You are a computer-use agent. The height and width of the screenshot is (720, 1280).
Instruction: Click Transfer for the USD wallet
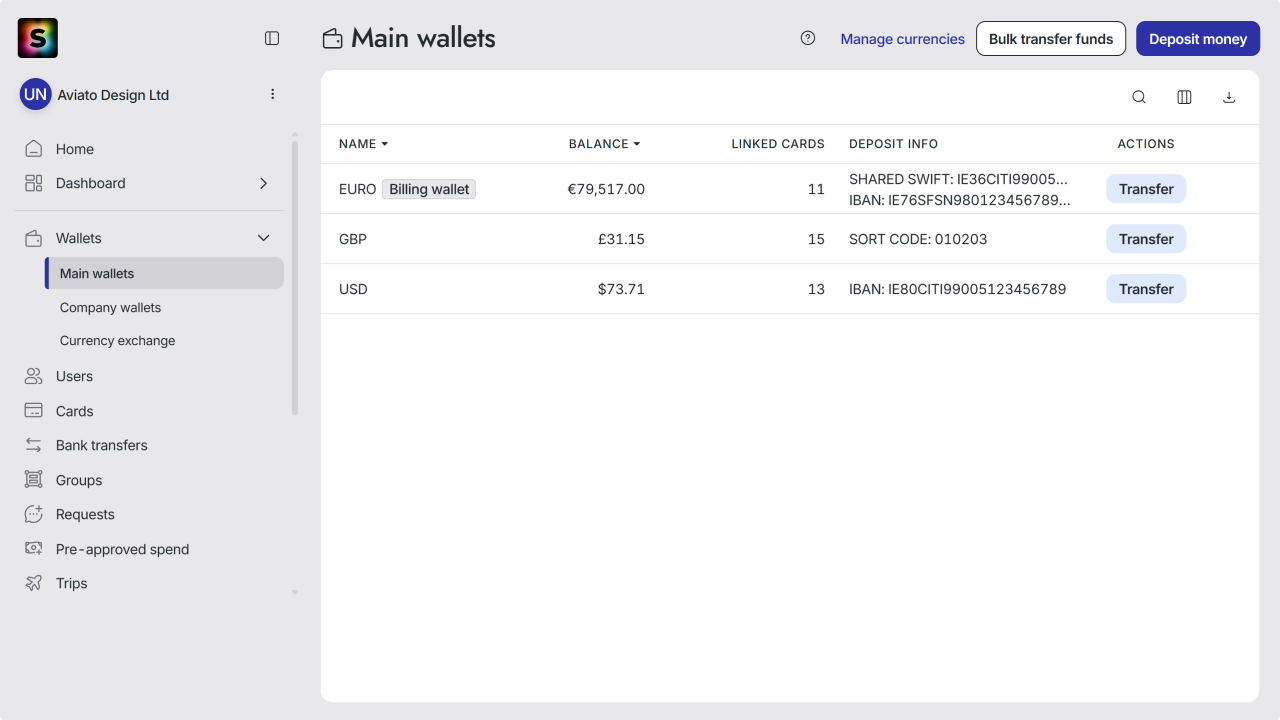click(1146, 289)
